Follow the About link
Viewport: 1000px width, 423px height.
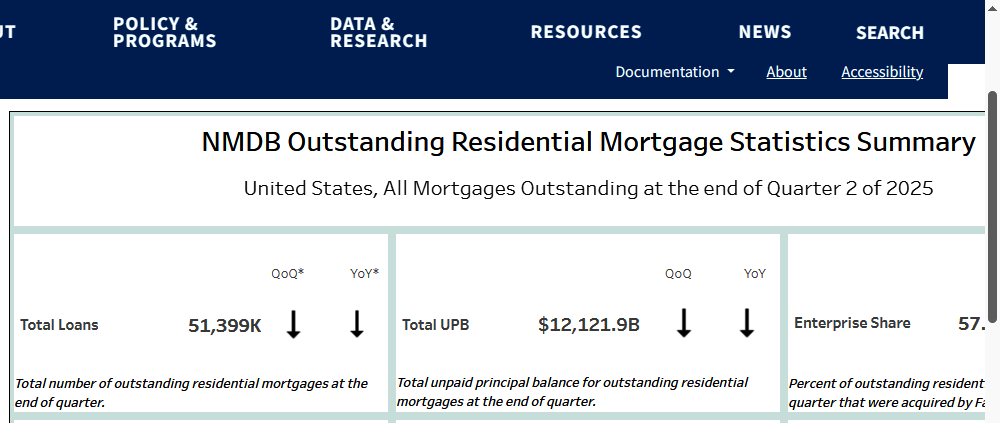click(786, 72)
